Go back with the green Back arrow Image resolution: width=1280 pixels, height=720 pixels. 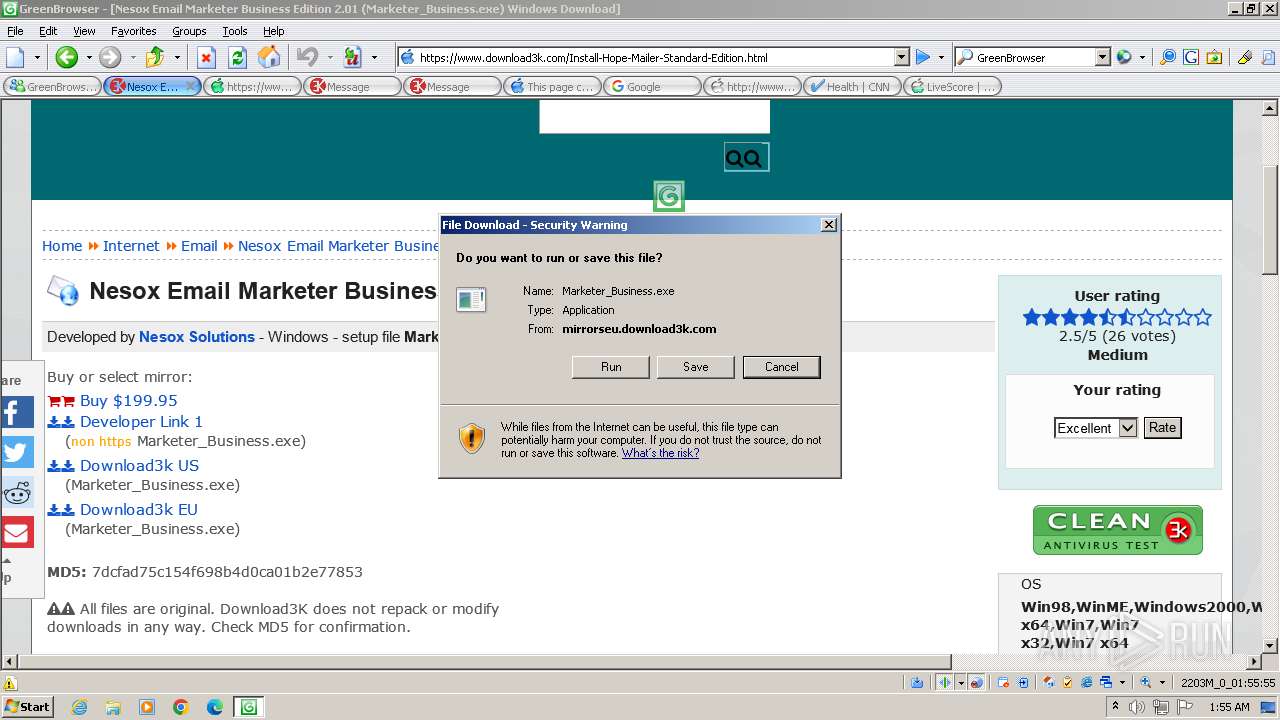[x=66, y=57]
